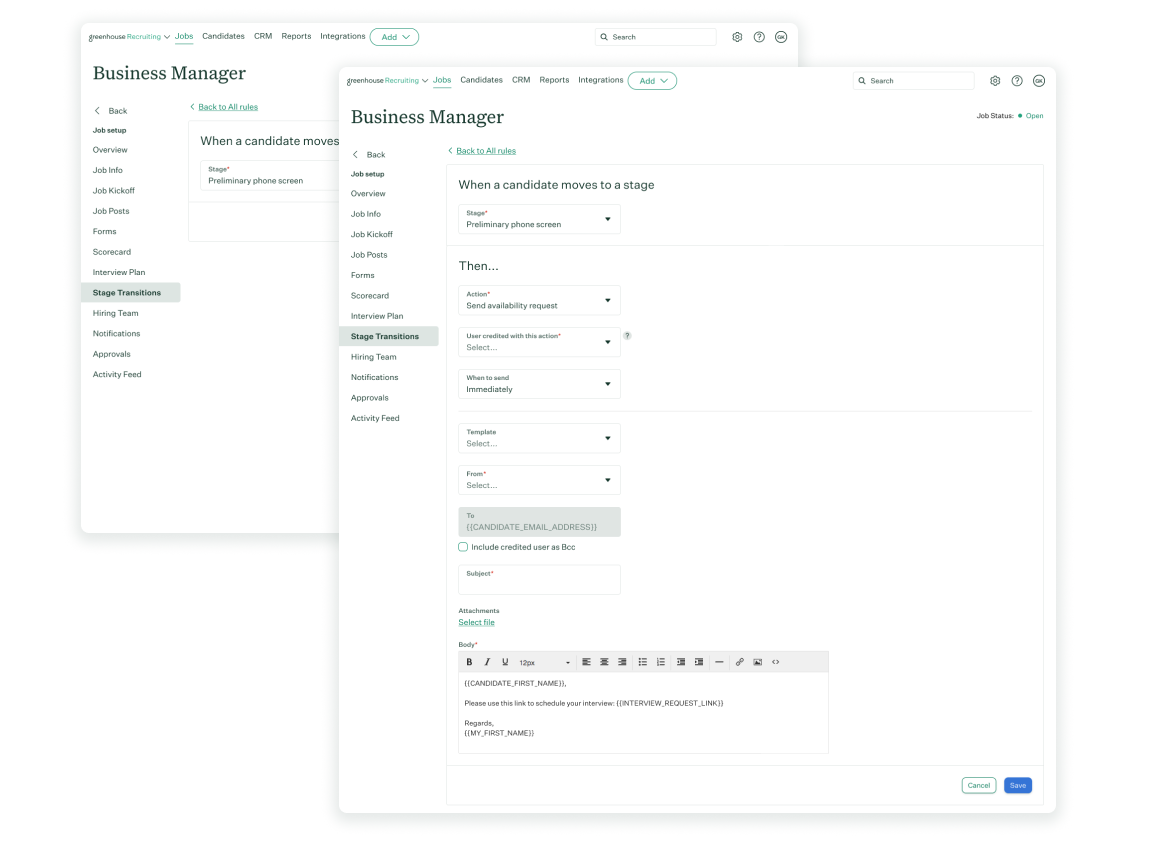Toggle bold formatting in the body editor
The width and height of the screenshot is (1163, 853).
click(x=469, y=662)
